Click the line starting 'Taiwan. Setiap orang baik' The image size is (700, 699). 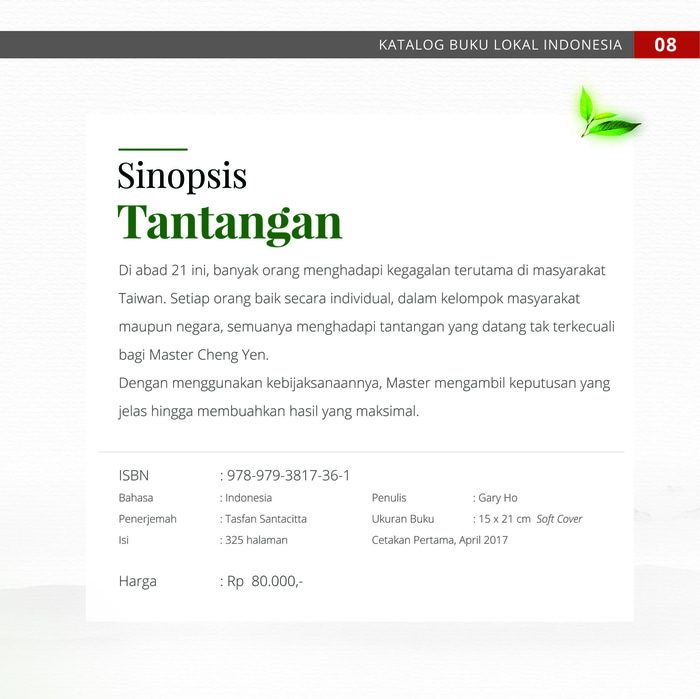[x=349, y=299]
